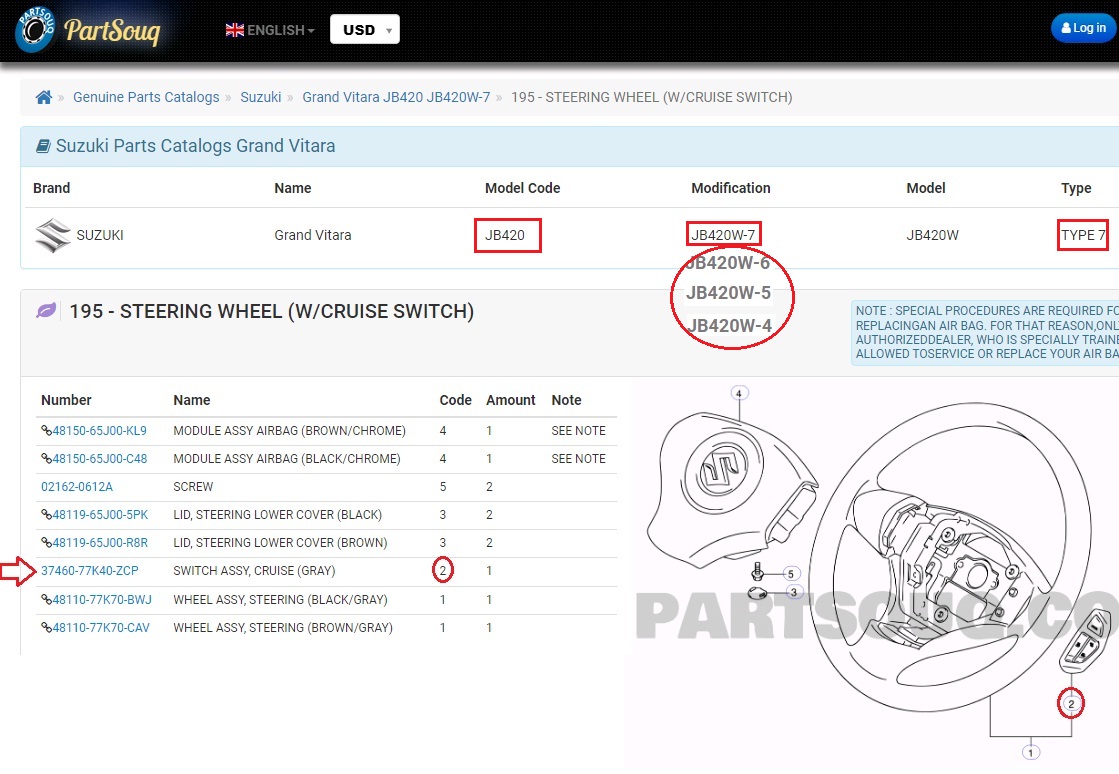Open Grand Vitara JB420 JB420W-7 breadcrumb link
1119x774 pixels.
(x=396, y=97)
